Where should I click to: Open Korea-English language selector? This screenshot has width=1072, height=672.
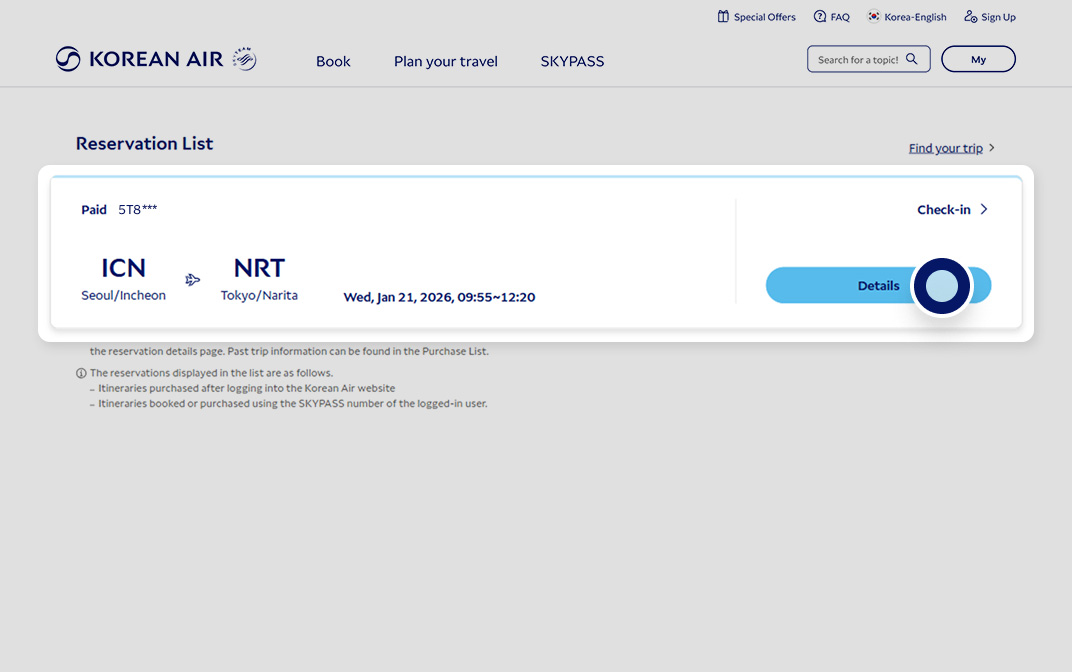pos(915,17)
